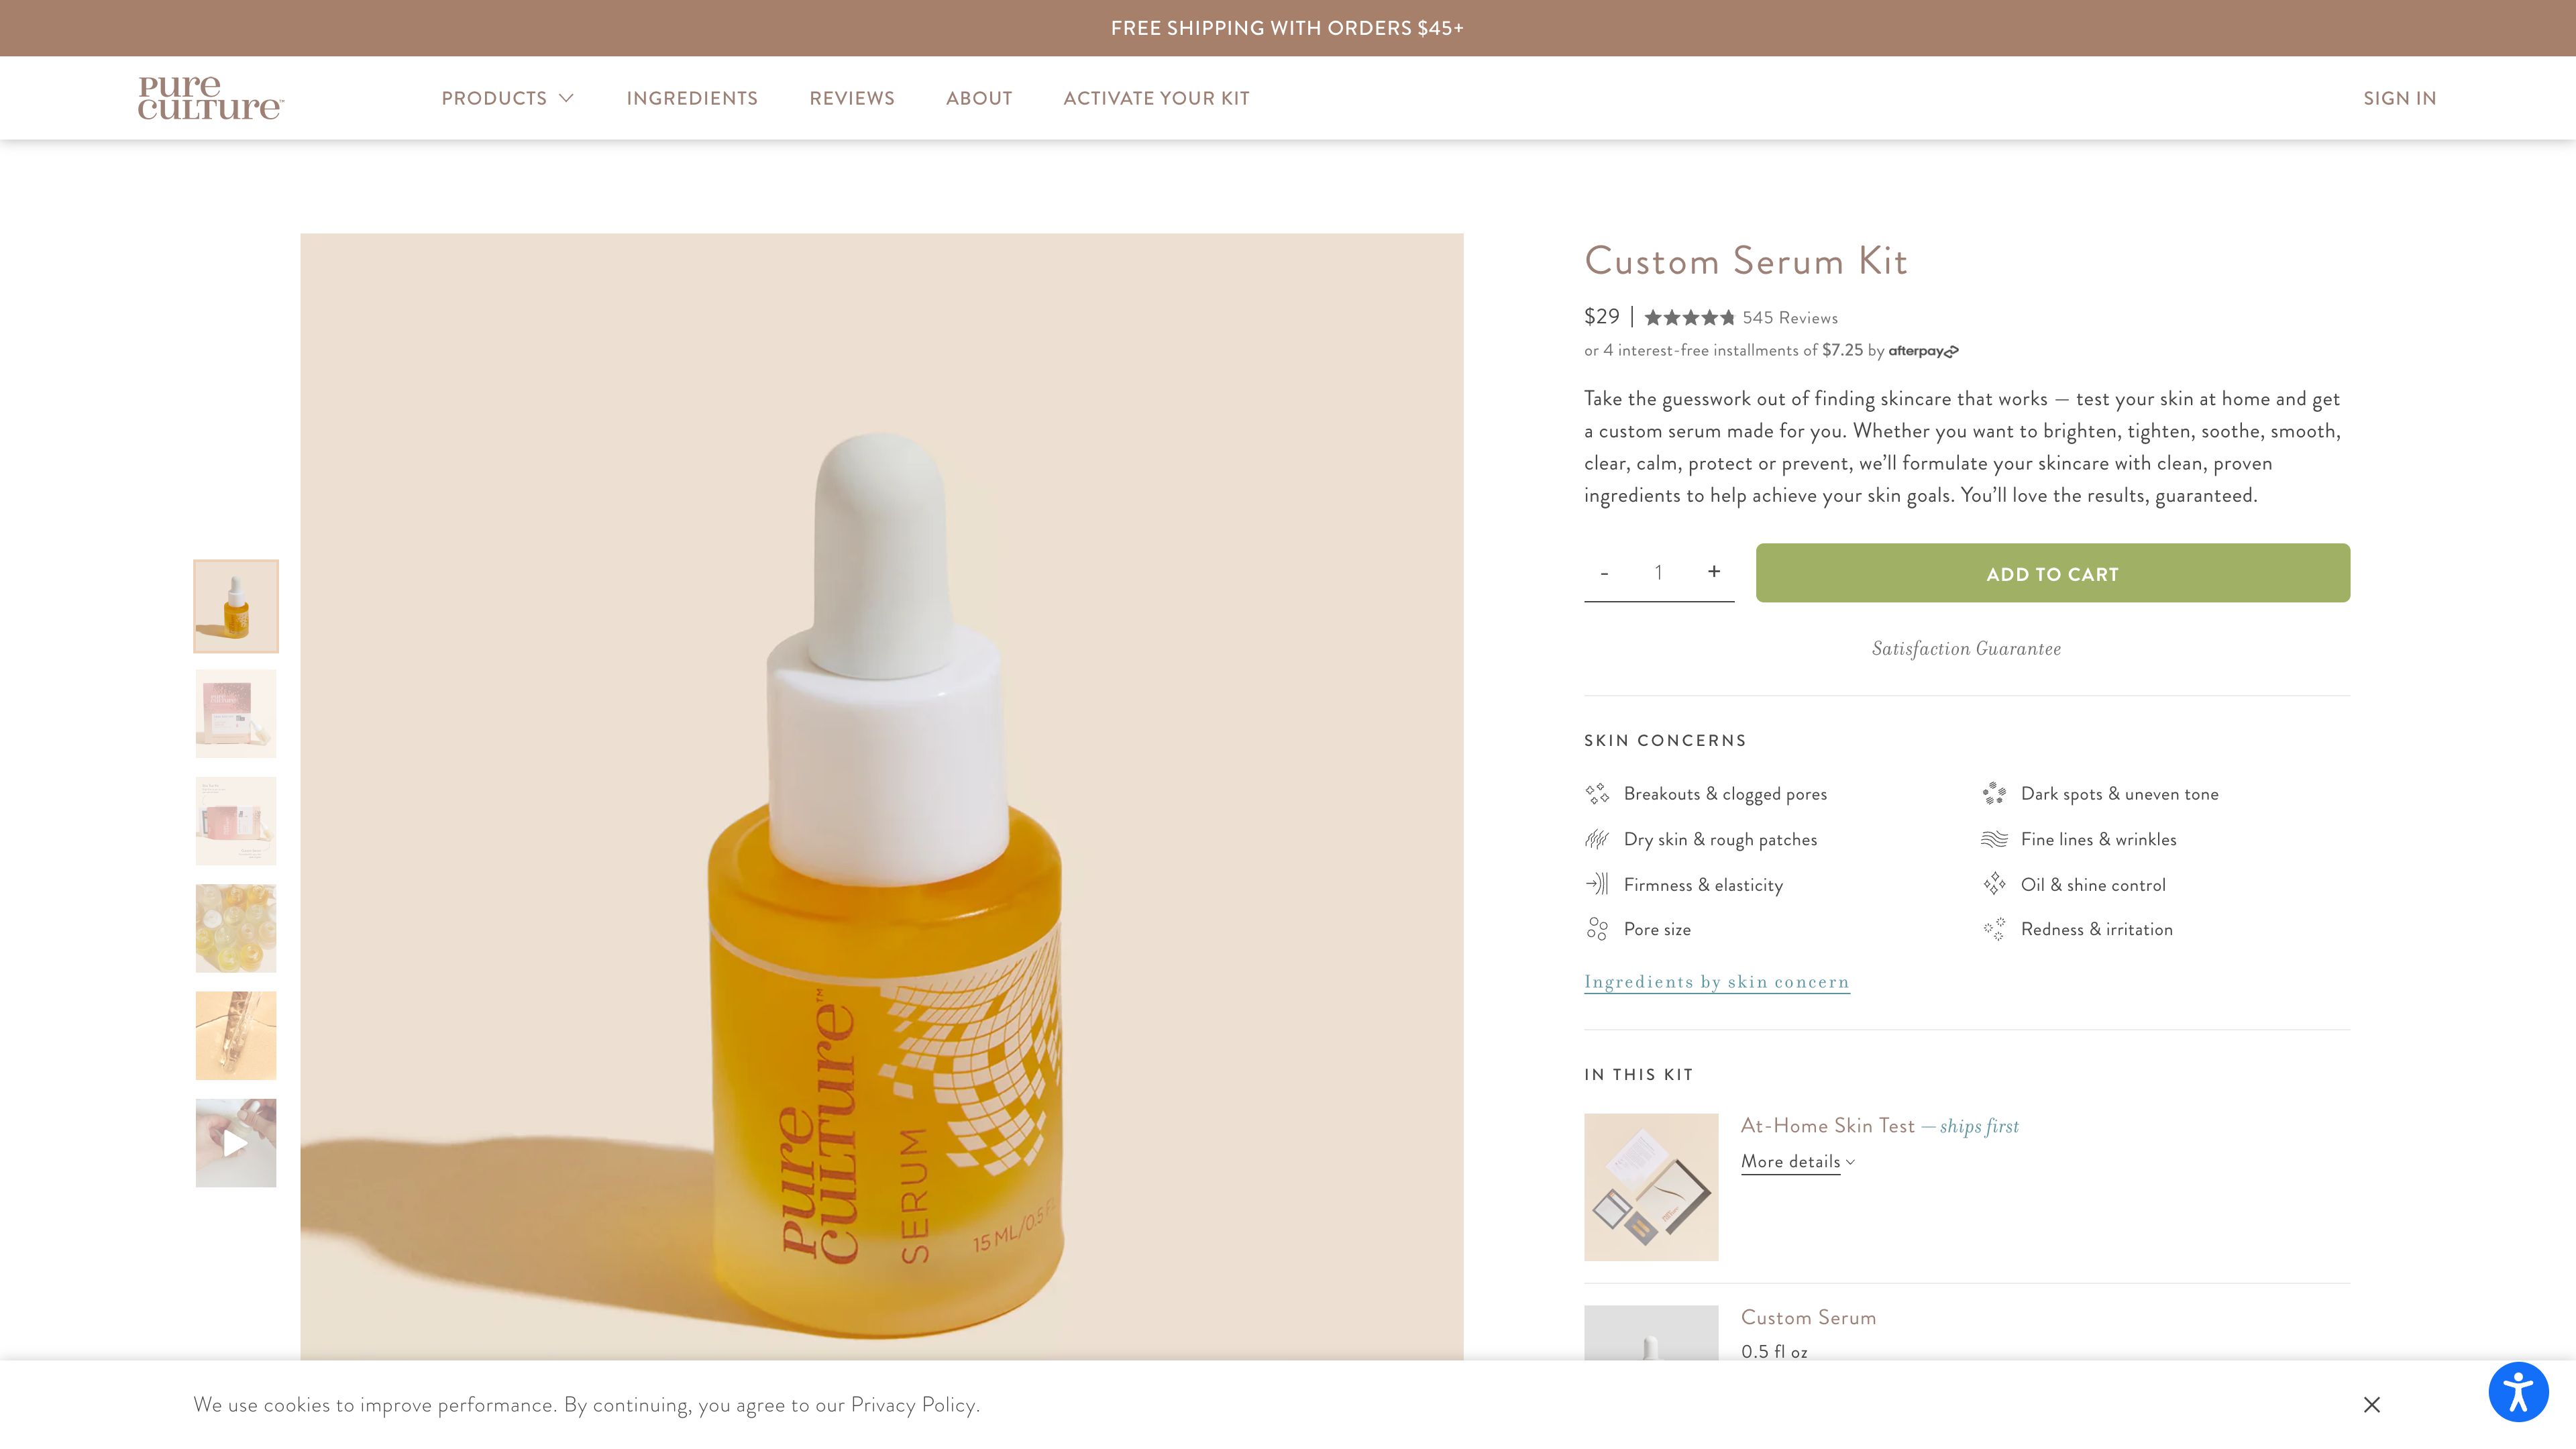Image resolution: width=2576 pixels, height=1449 pixels.
Task: Play the product video thumbnail
Action: click(x=236, y=1143)
